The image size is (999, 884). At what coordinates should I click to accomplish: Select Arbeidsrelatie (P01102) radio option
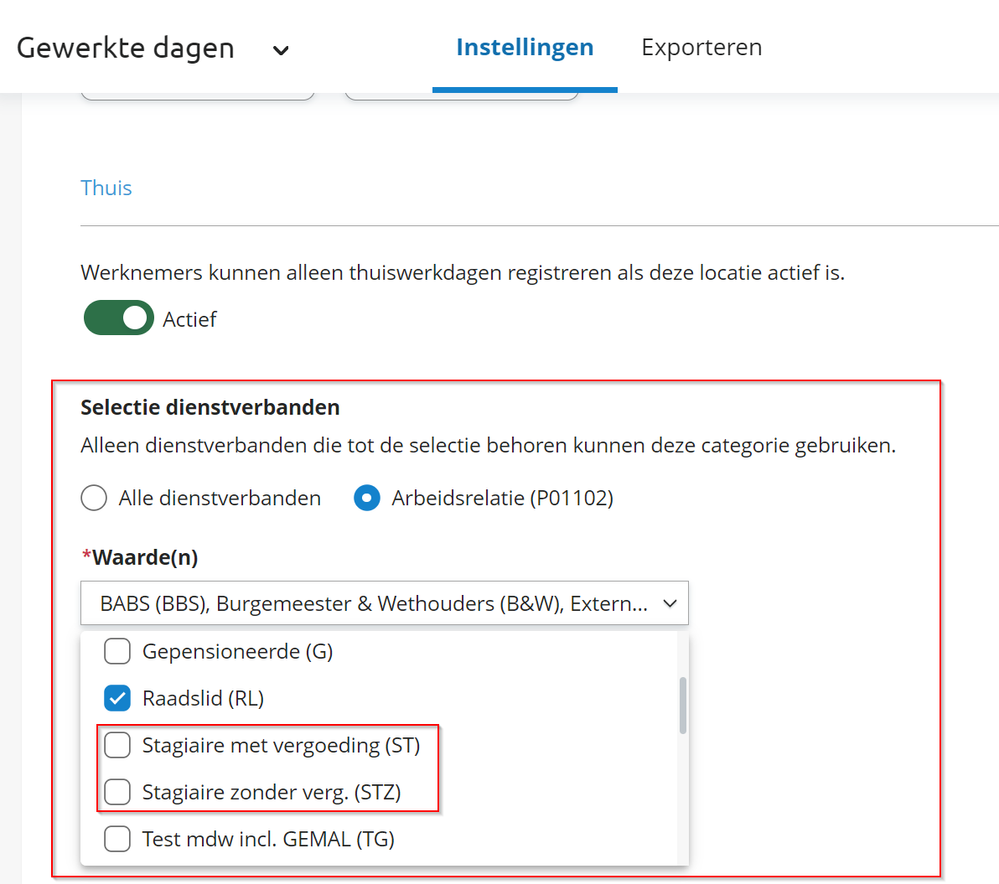coord(368,498)
